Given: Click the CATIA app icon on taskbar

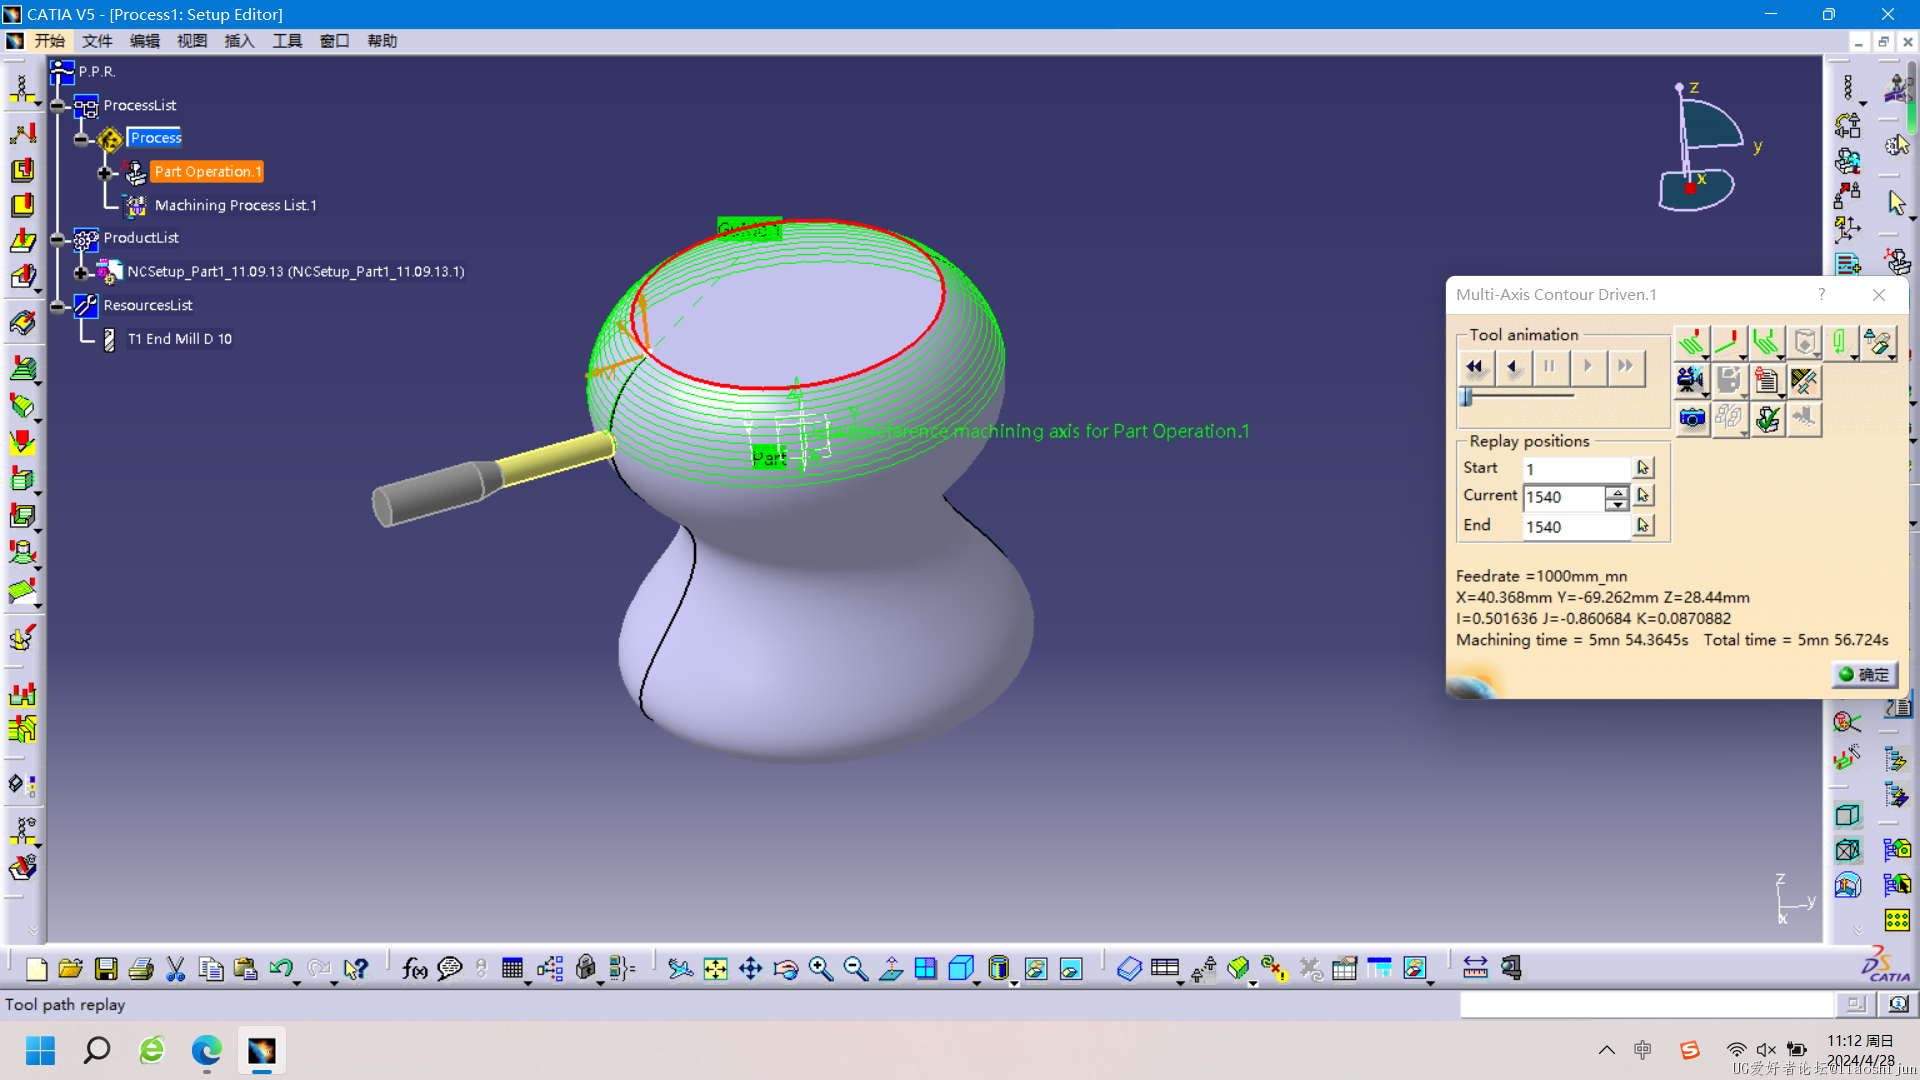Looking at the screenshot, I should point(261,1050).
